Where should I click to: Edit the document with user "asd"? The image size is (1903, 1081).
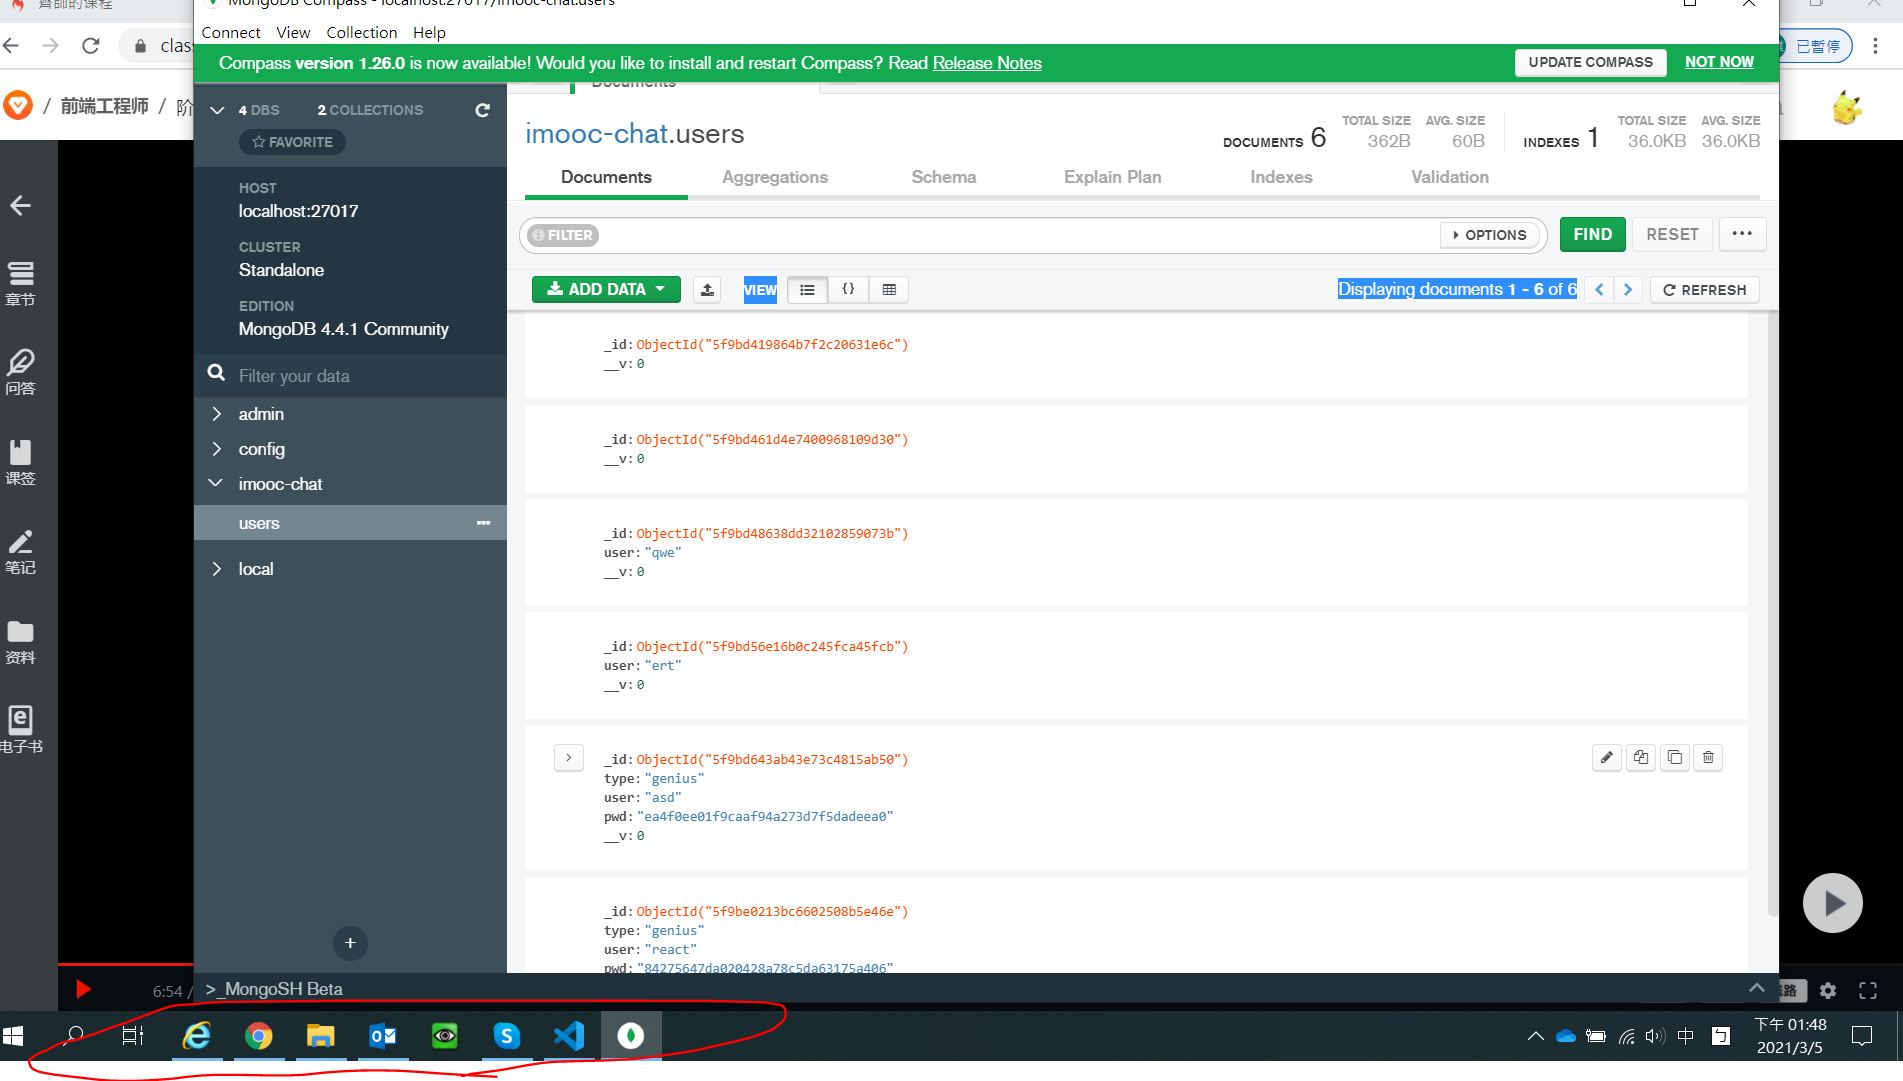[1607, 758]
